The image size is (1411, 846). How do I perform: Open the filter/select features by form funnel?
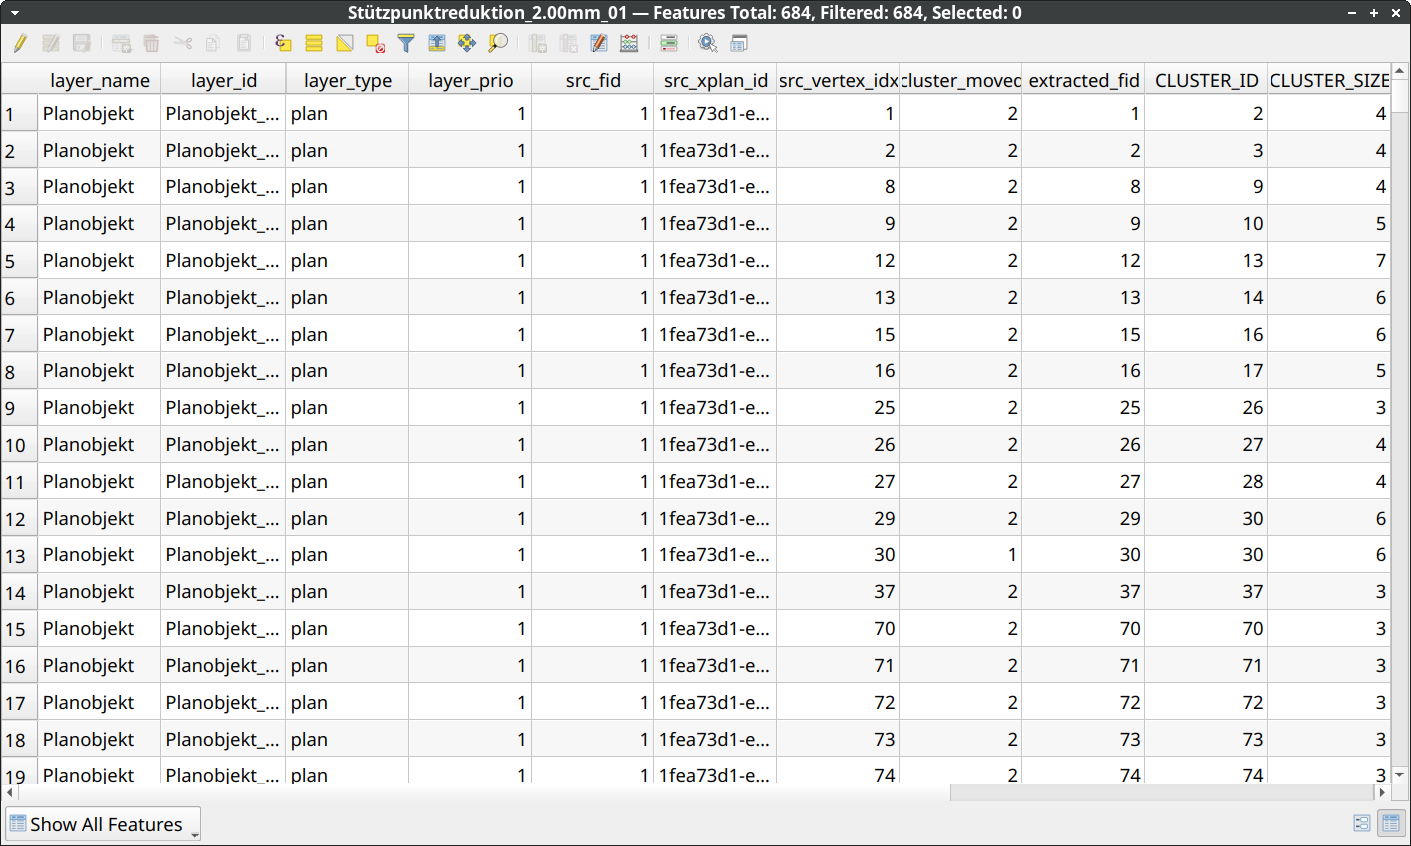tap(406, 43)
